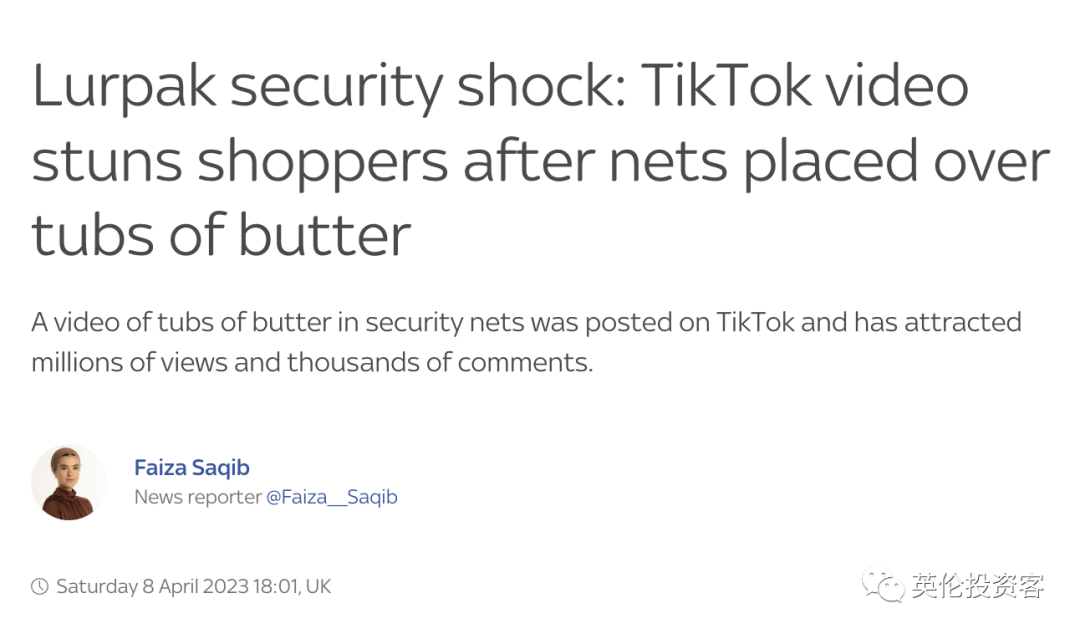1080x634 pixels.
Task: Click "millions of views" in the summary
Action: (x=129, y=362)
